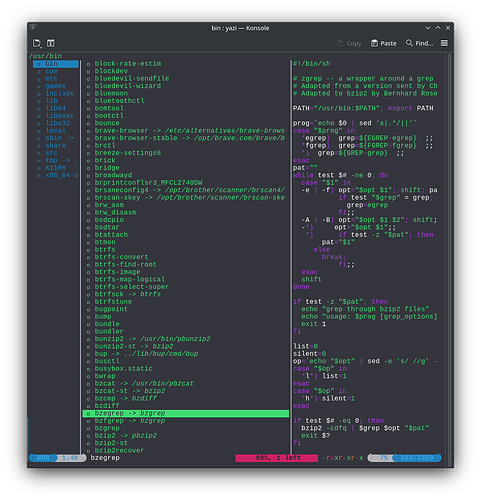Viewport: 481px width, 500px height.
Task: Select the bin folder in parent pane
Action: (56, 64)
